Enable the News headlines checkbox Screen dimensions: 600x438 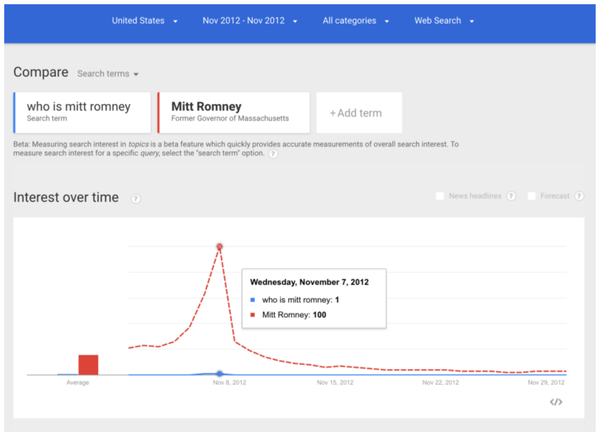tap(440, 196)
